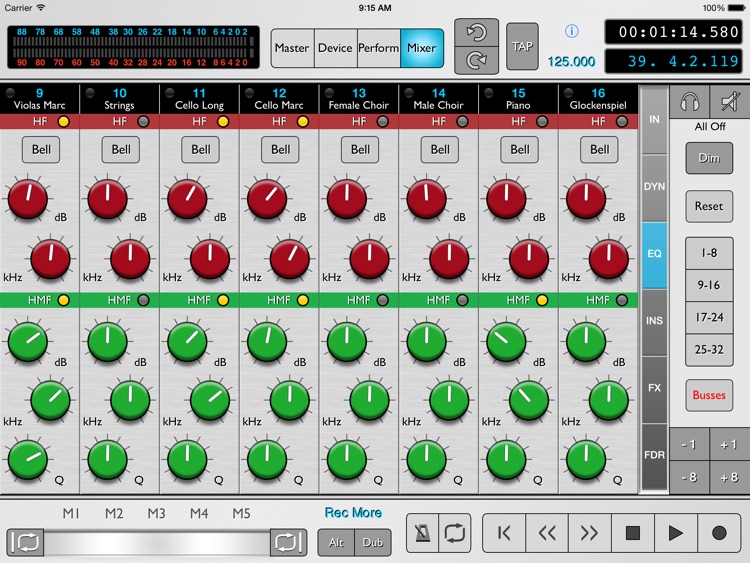Disable the HMF band on Violas Marc channel
750x563 pixels.
pos(64,300)
